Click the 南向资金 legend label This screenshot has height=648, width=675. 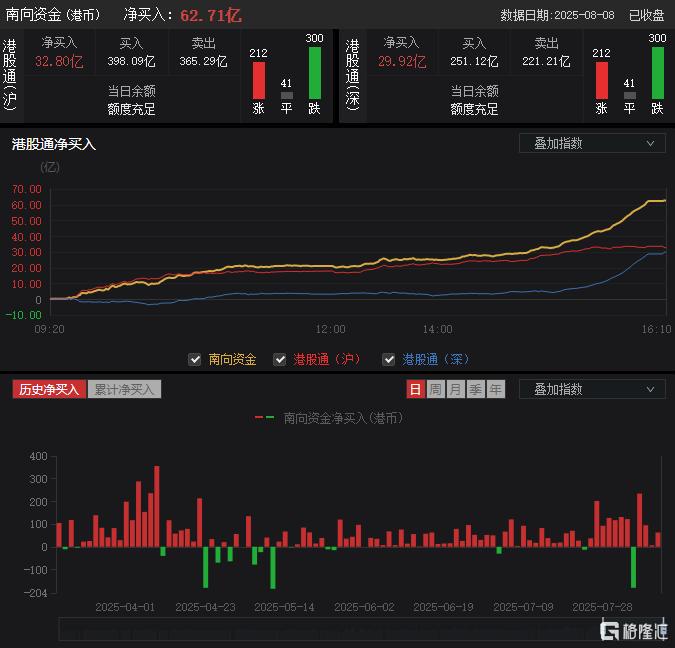[x=232, y=359]
